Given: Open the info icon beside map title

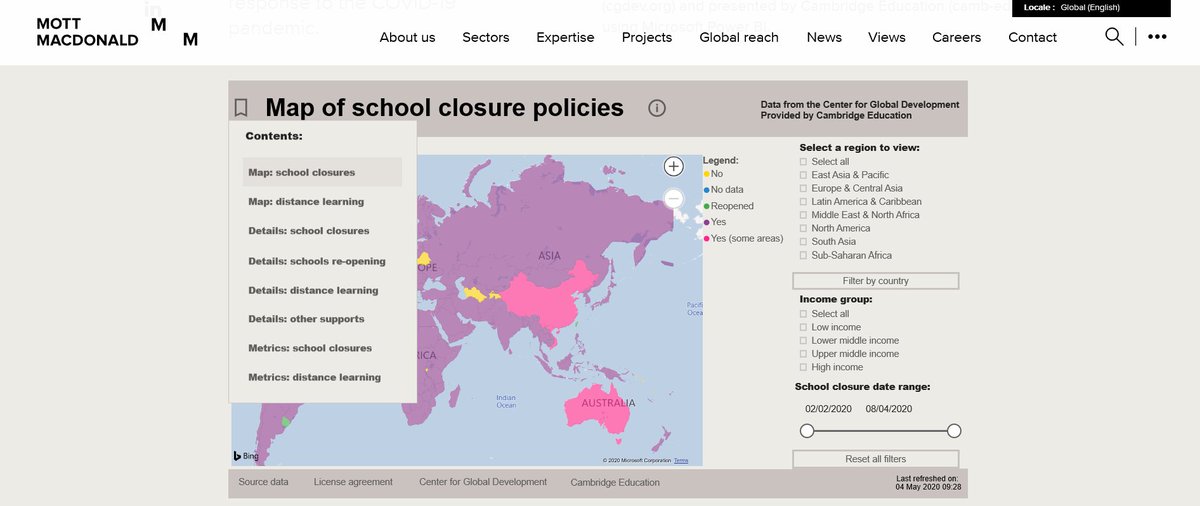Looking at the screenshot, I should [657, 108].
